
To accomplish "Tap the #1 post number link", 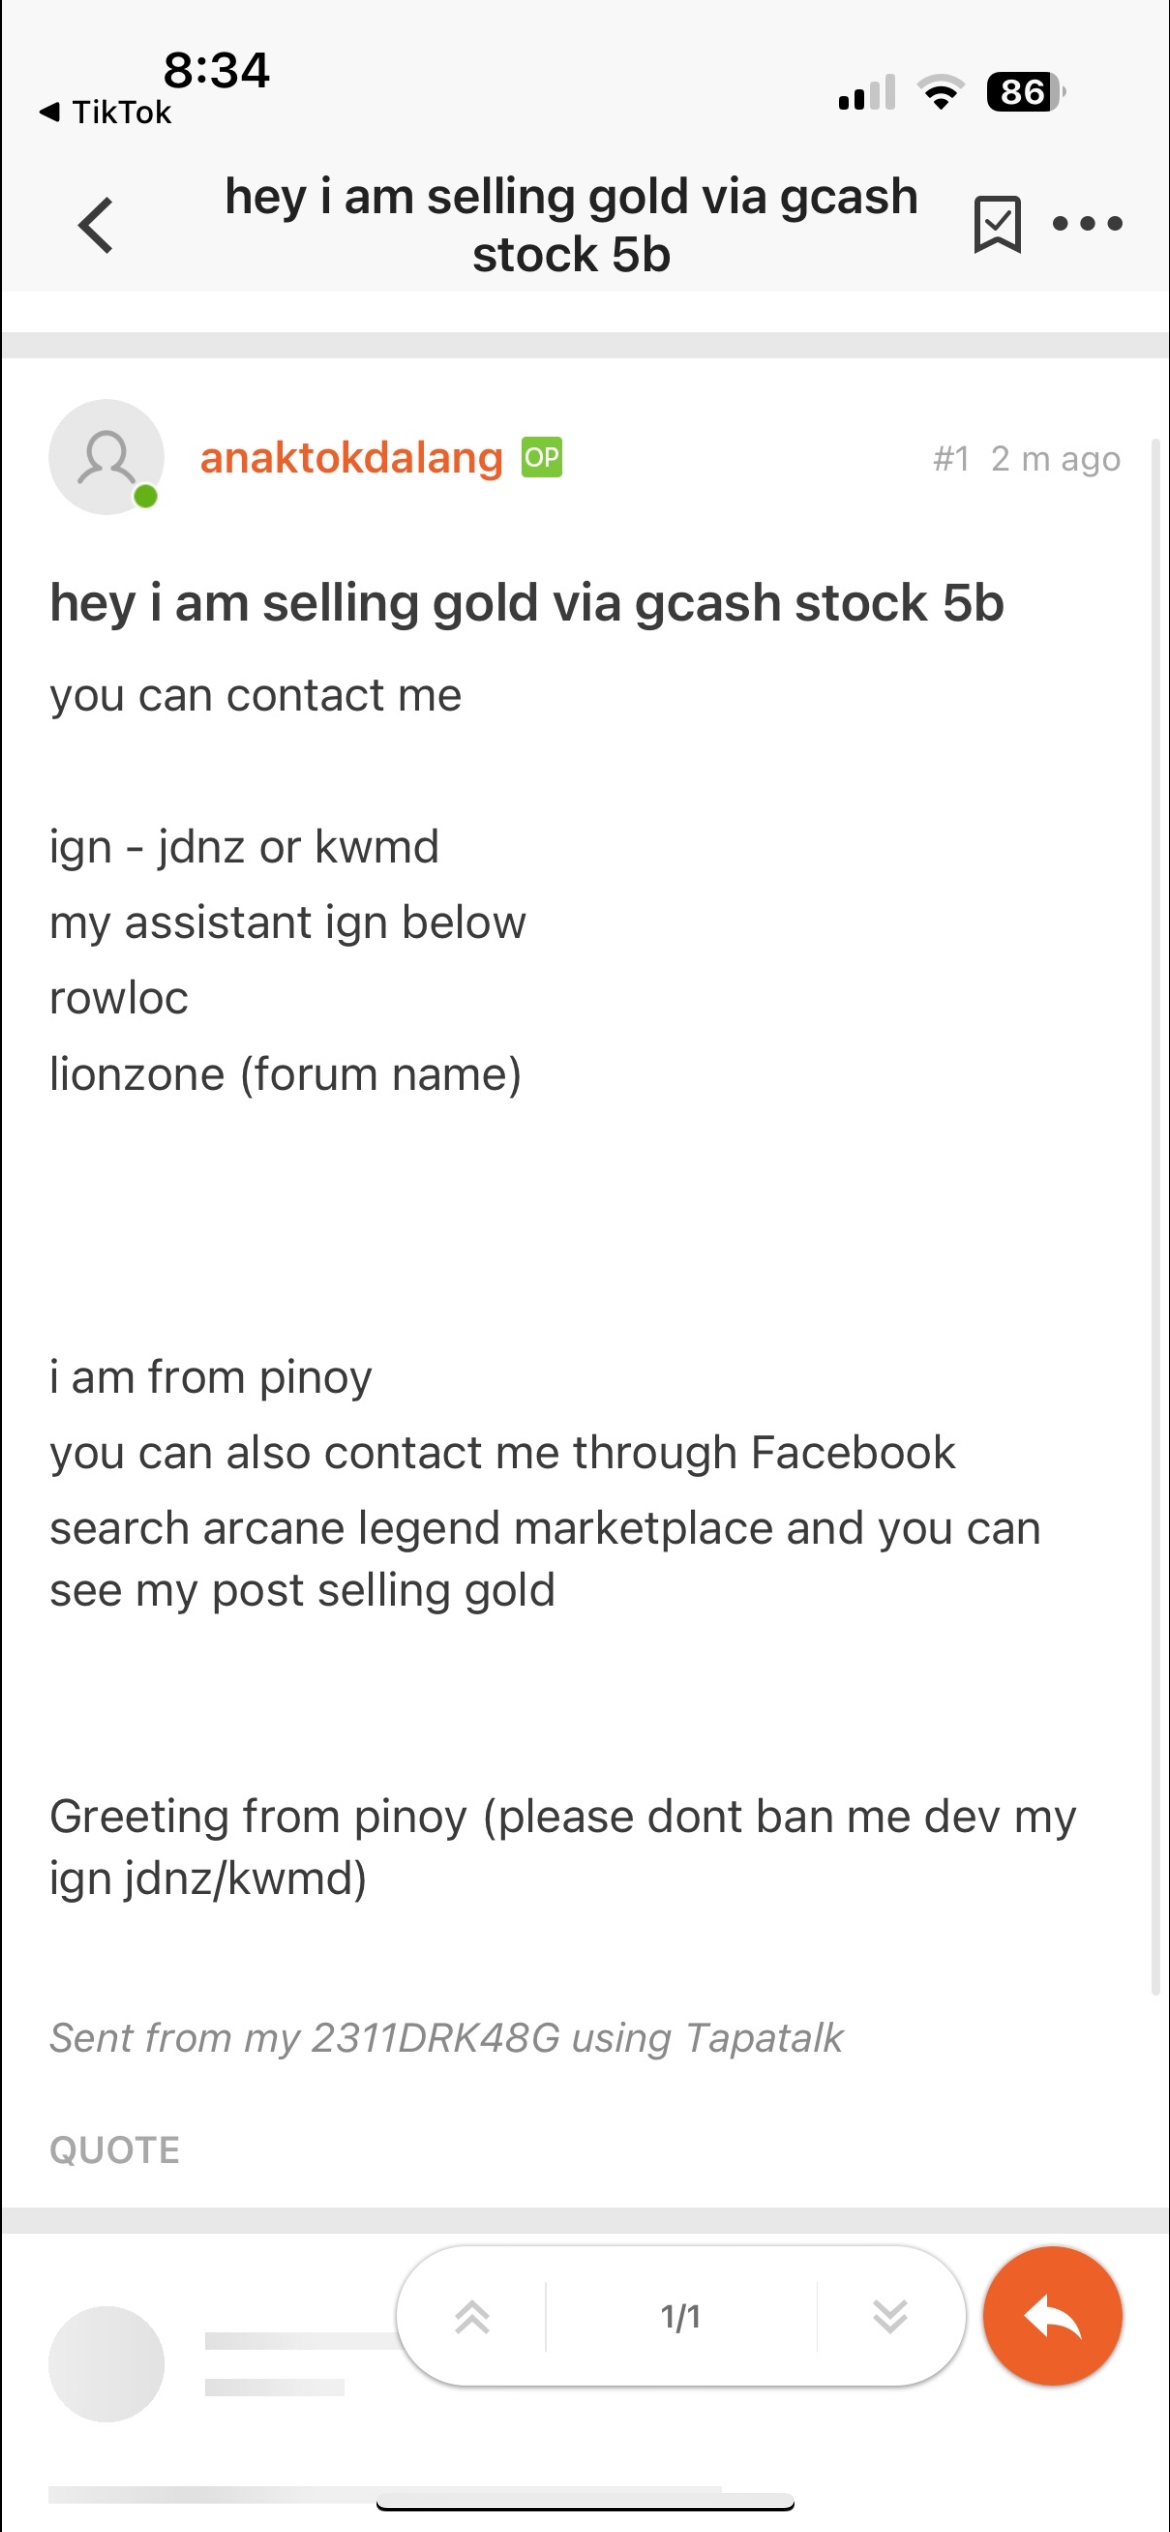I will click(x=950, y=459).
